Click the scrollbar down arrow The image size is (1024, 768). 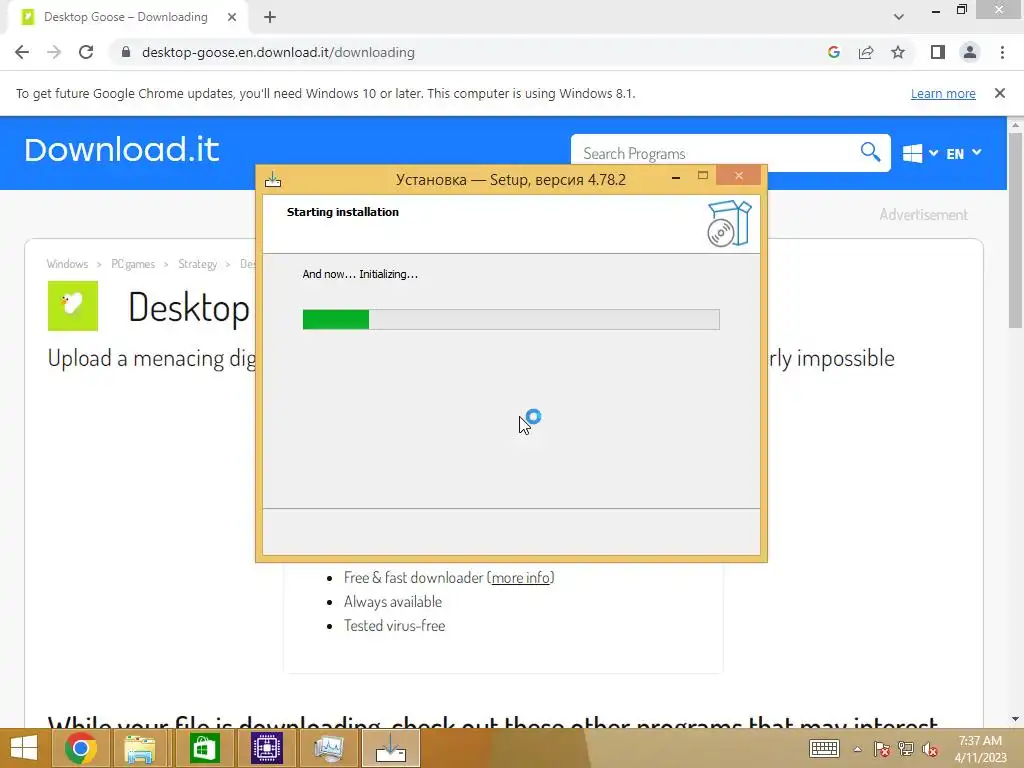1015,718
